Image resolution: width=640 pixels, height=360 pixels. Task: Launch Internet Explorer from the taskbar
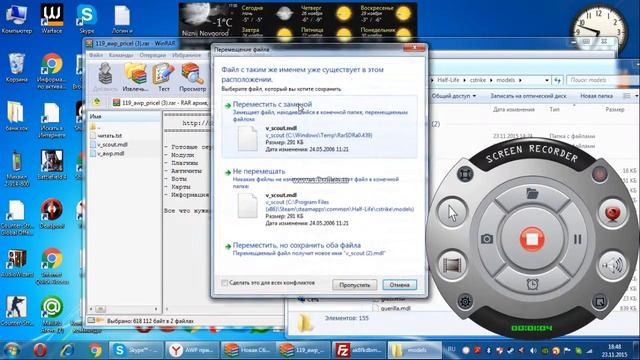click(x=67, y=350)
